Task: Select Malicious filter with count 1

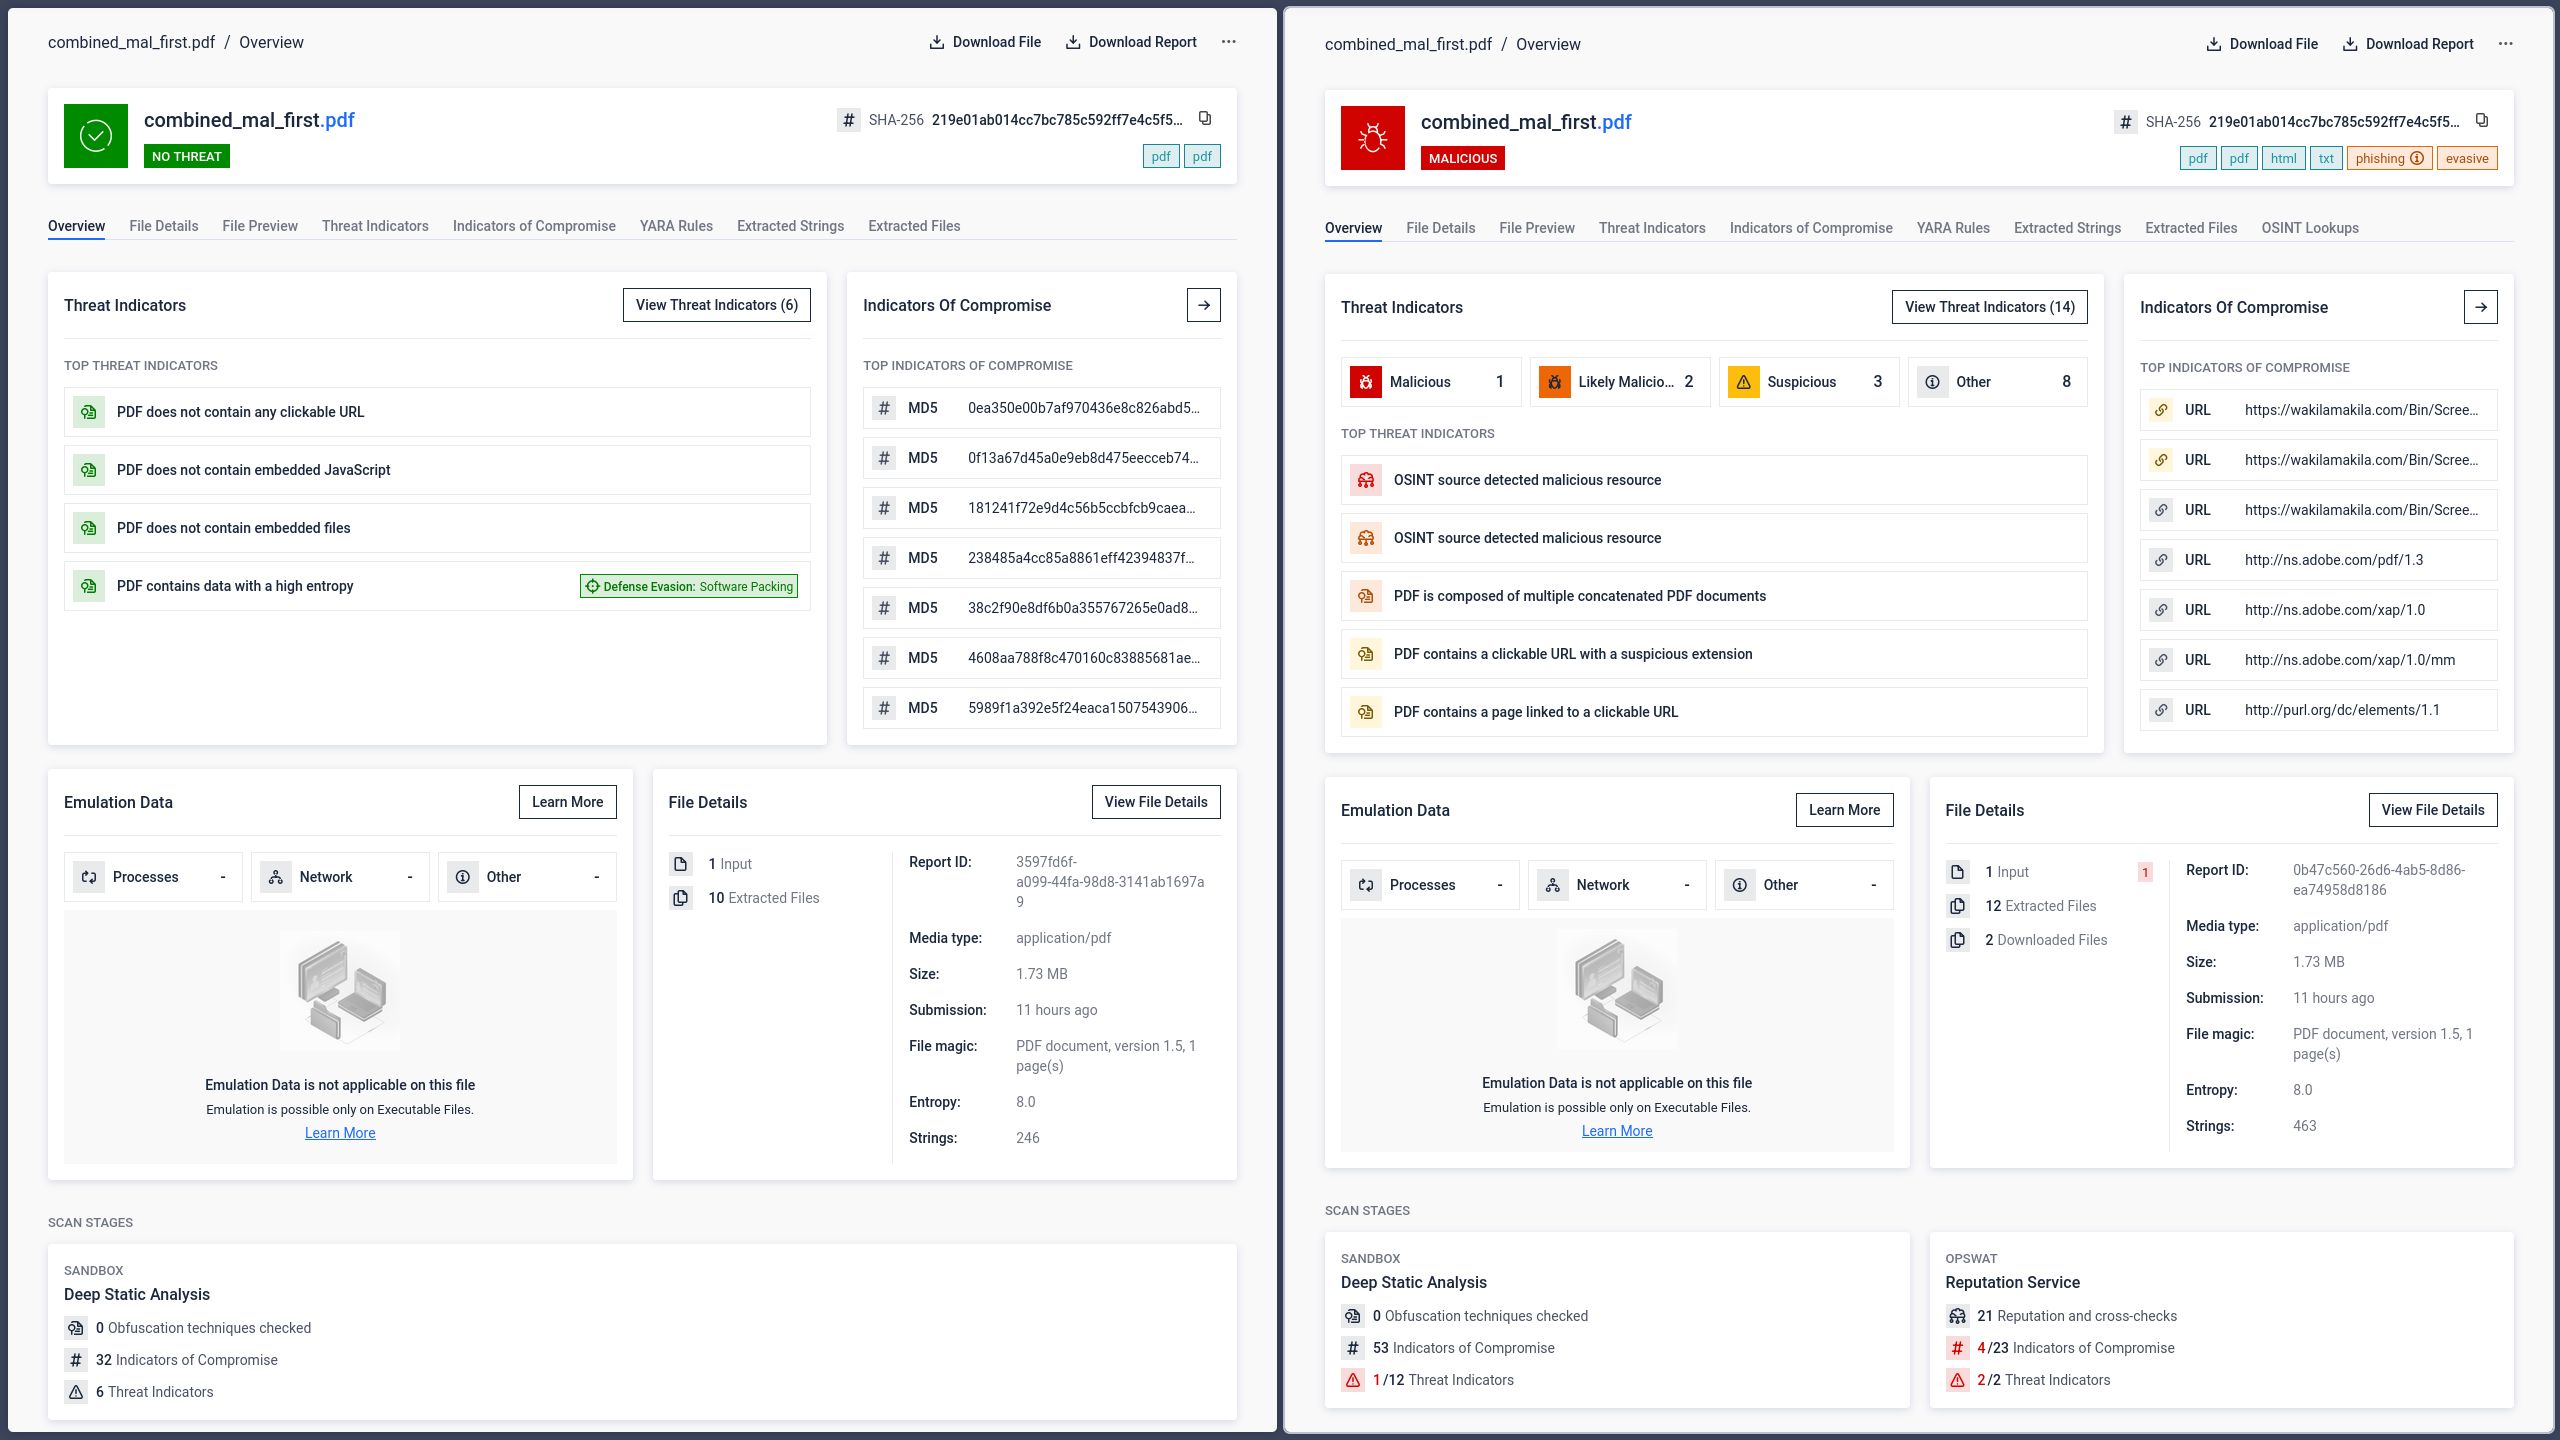Action: click(1430, 382)
